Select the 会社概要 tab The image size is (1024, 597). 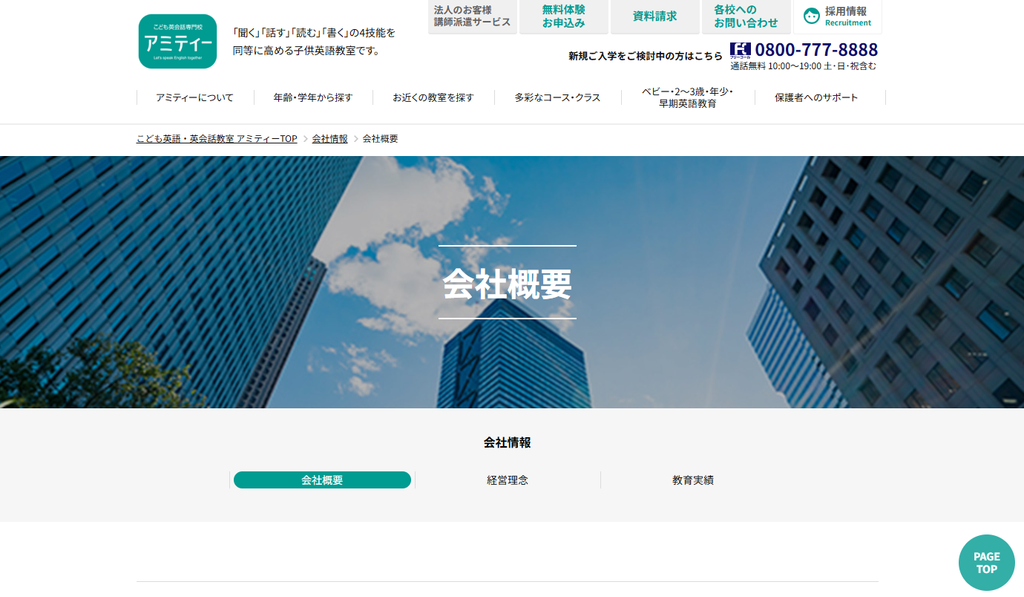tap(322, 480)
